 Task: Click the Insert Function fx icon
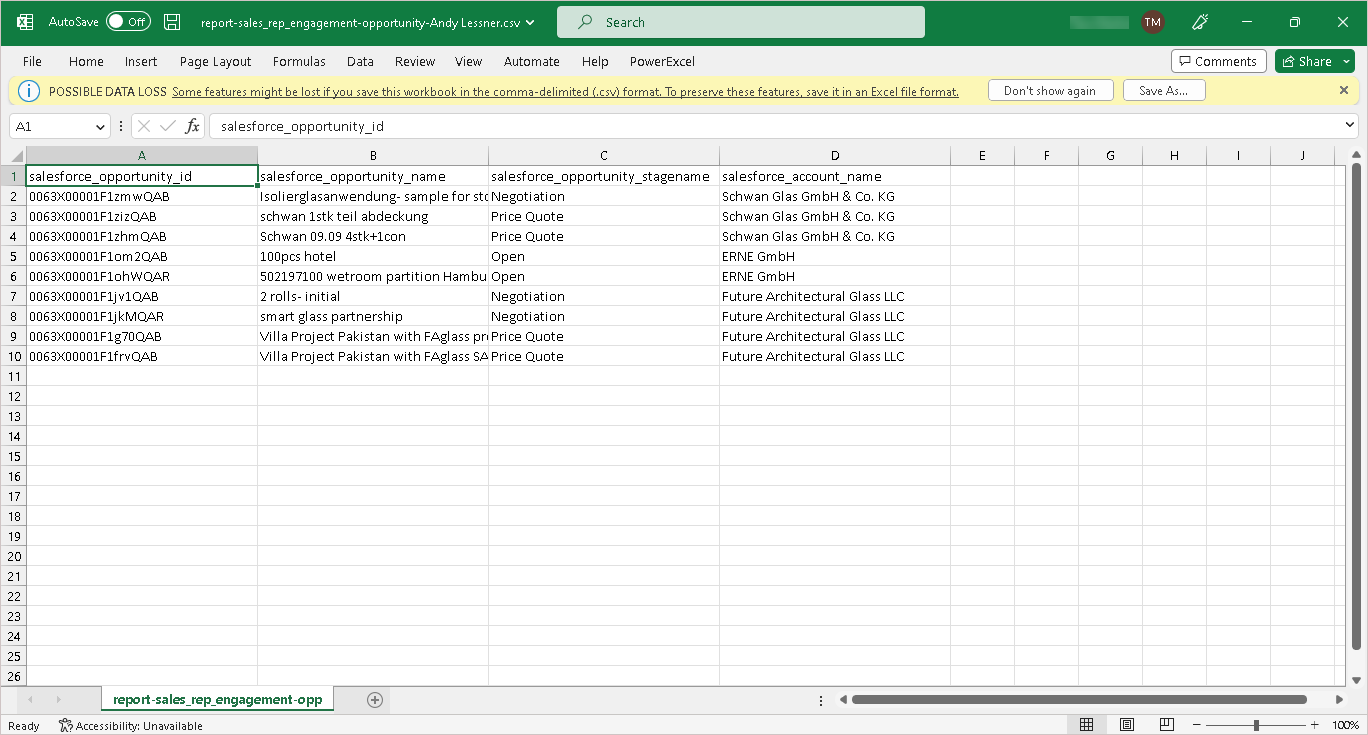point(192,126)
